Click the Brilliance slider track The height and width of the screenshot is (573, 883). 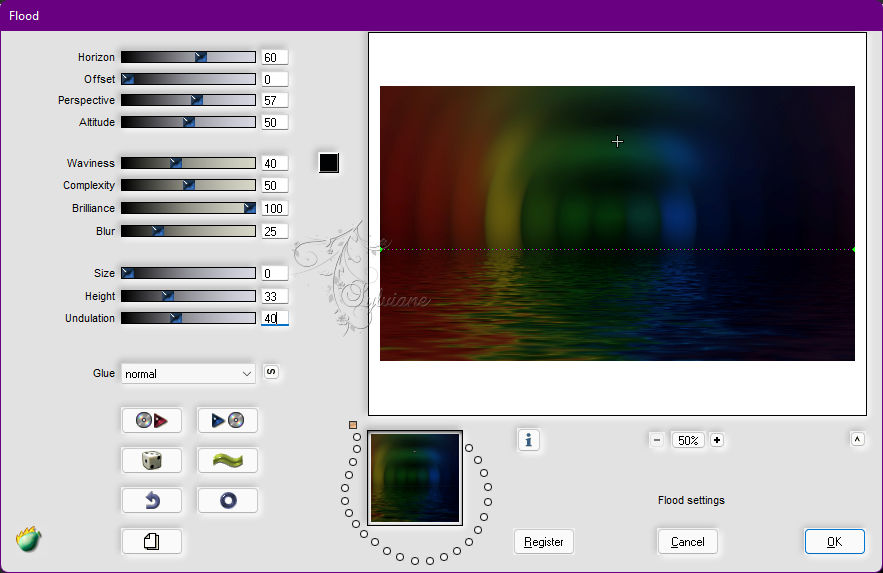click(188, 208)
